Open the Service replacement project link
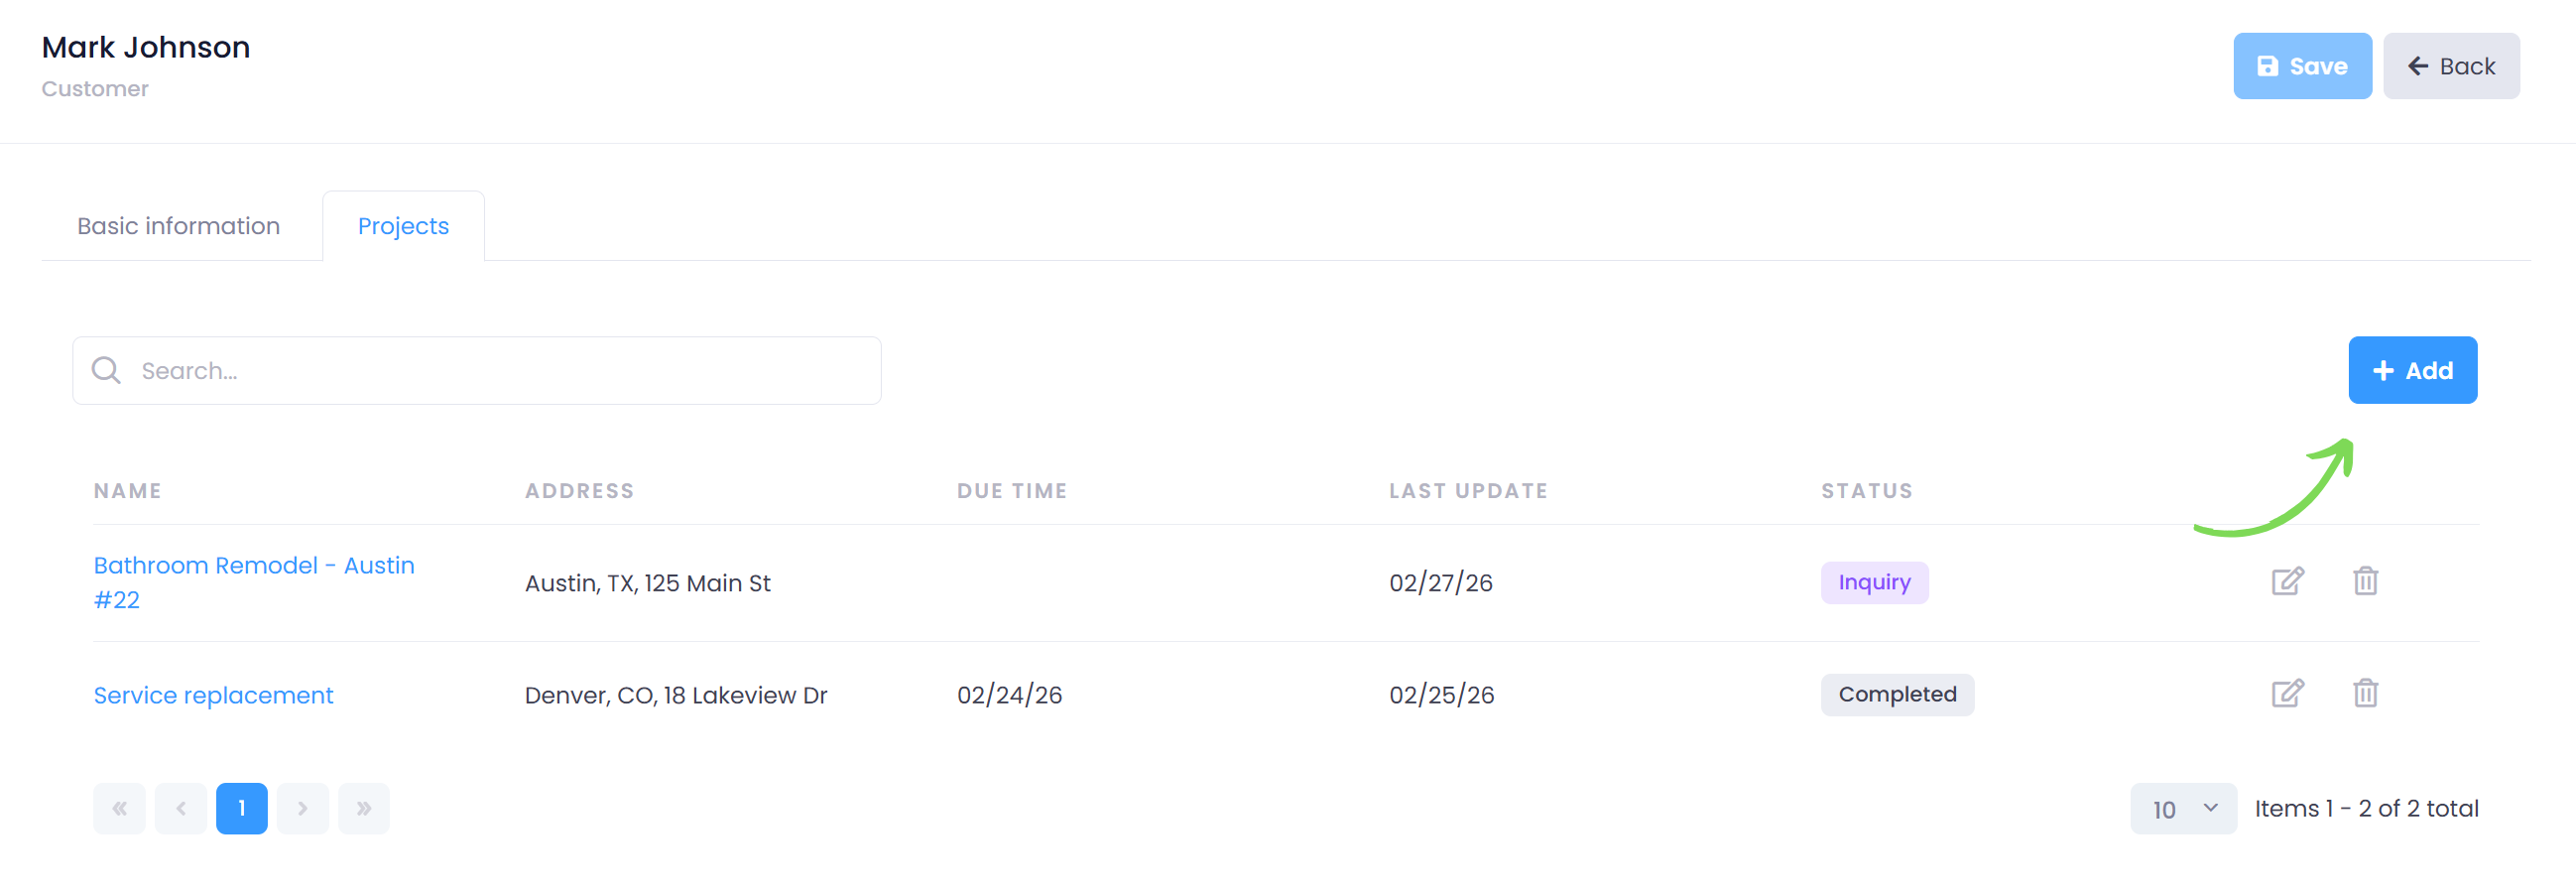Image resolution: width=2576 pixels, height=892 pixels. (x=213, y=695)
